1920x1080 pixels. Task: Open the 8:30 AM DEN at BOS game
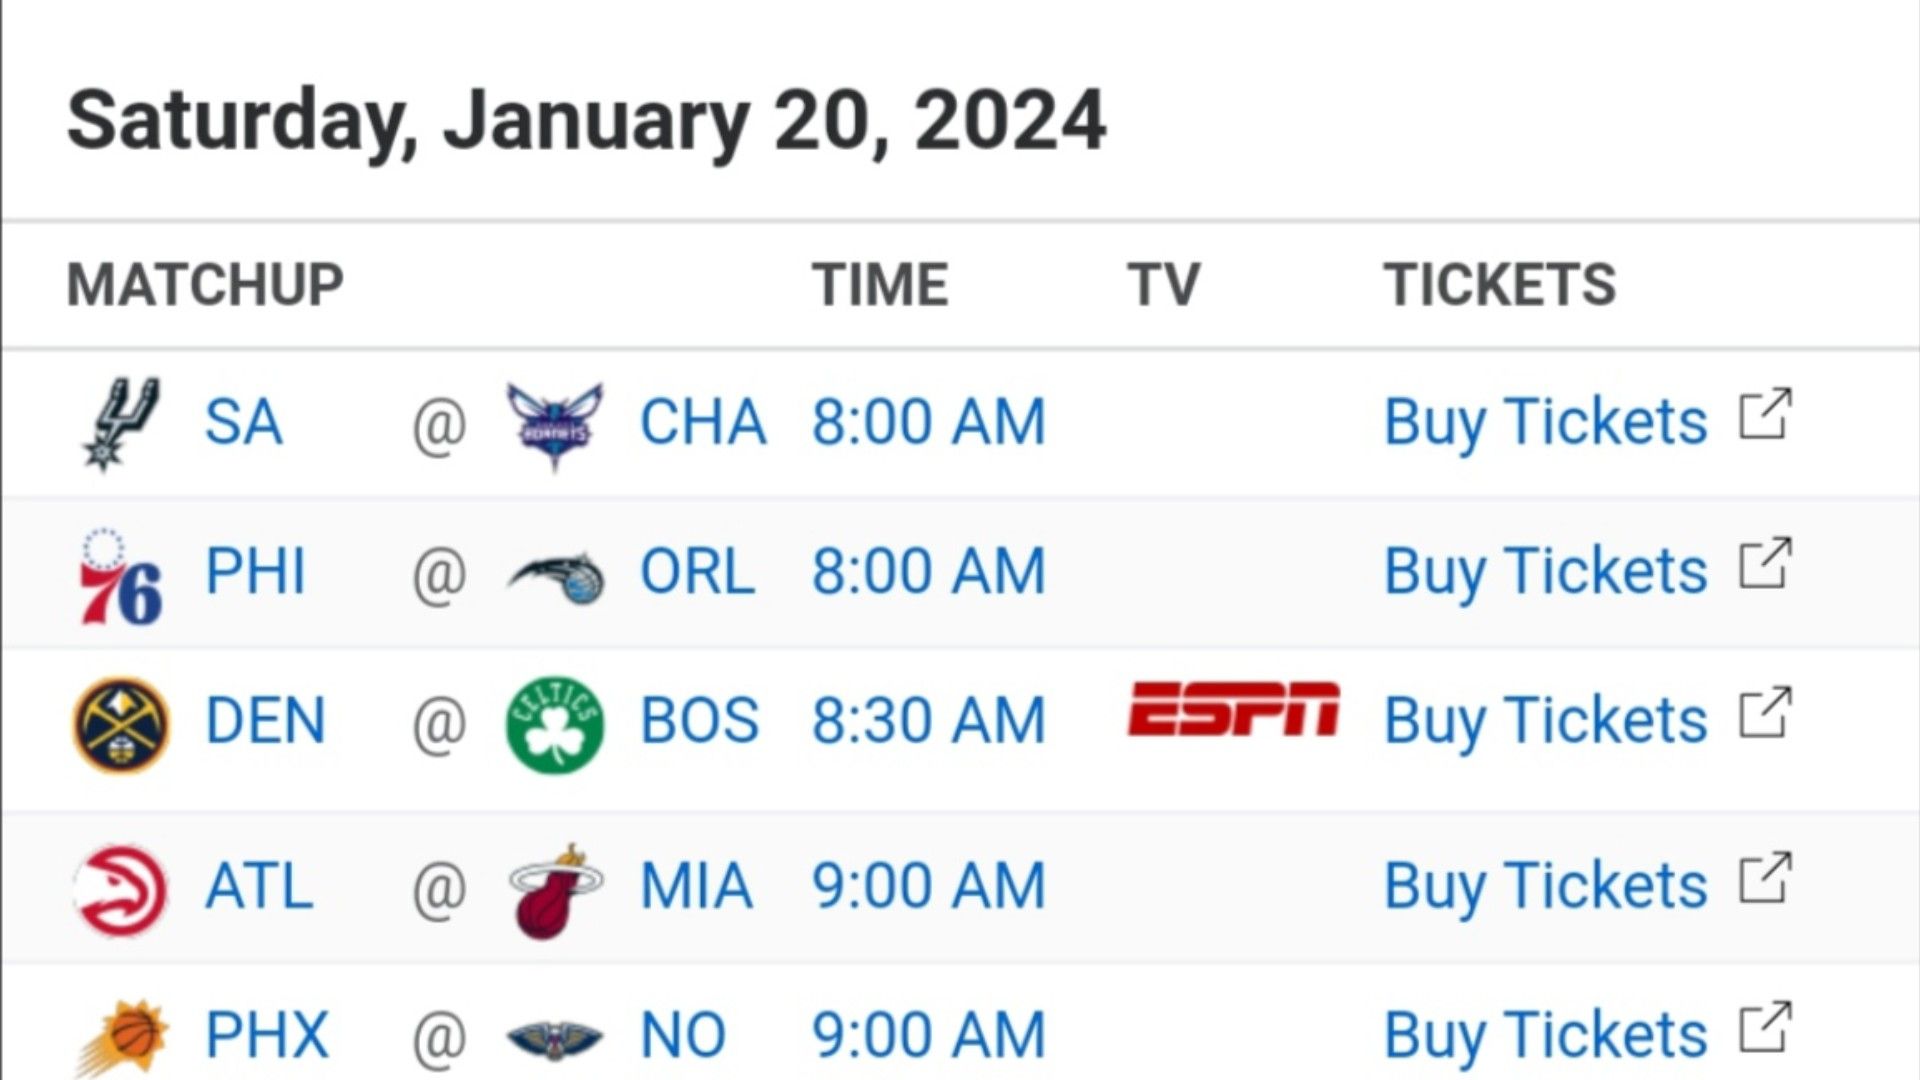[x=928, y=720]
